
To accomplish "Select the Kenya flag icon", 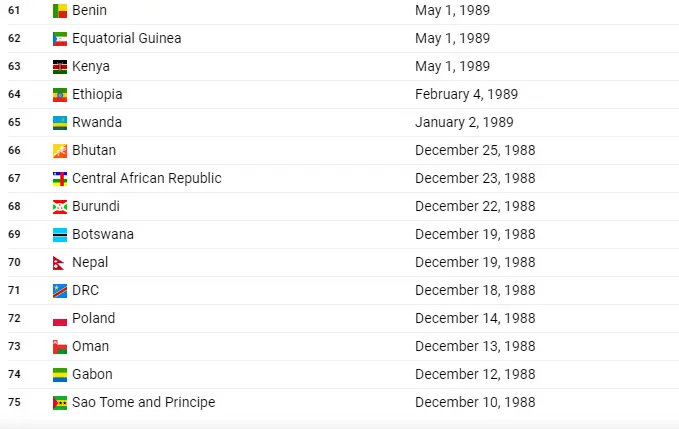I will coord(60,67).
